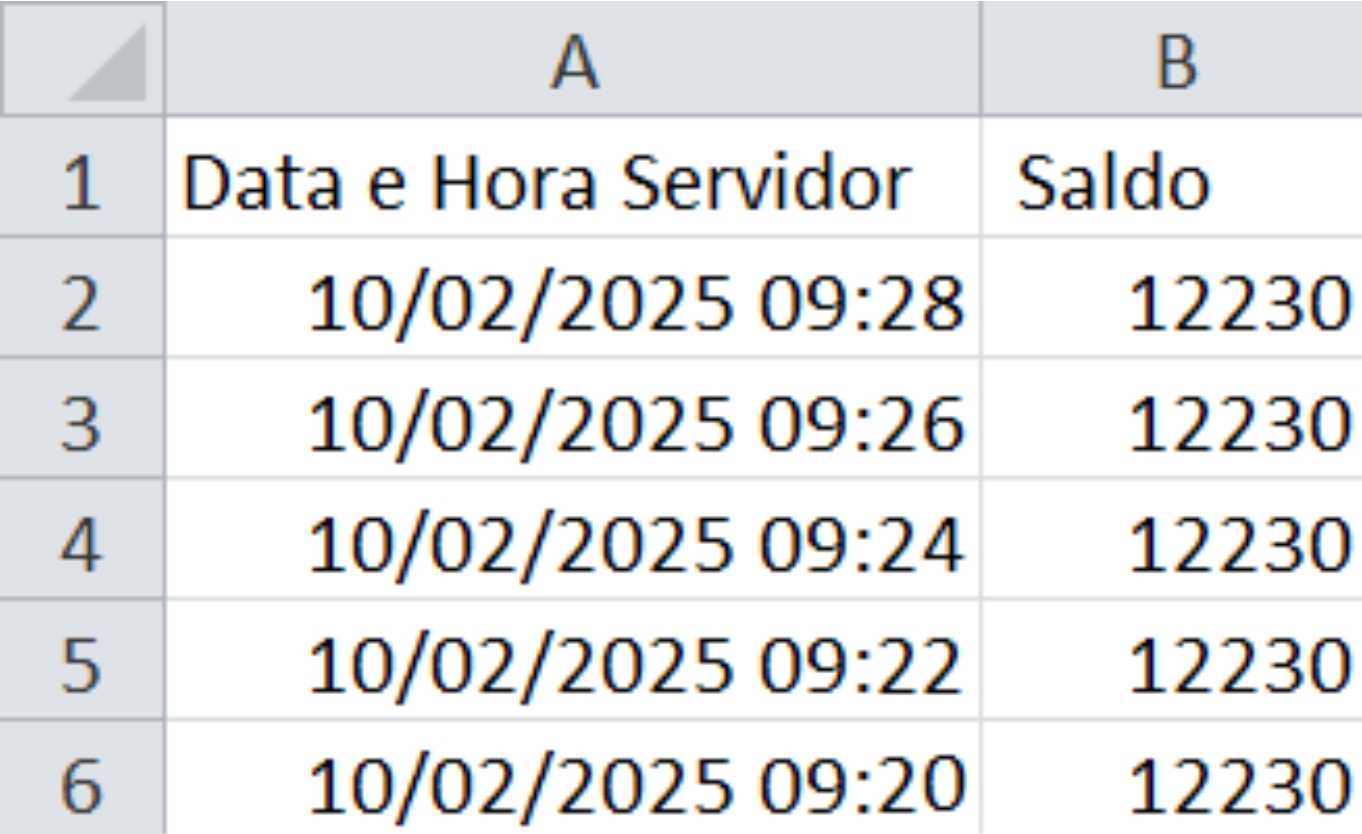The height and width of the screenshot is (834, 1362).
Task: Select cell with 10/02/2025 09:24
Action: pyautogui.click(x=573, y=539)
